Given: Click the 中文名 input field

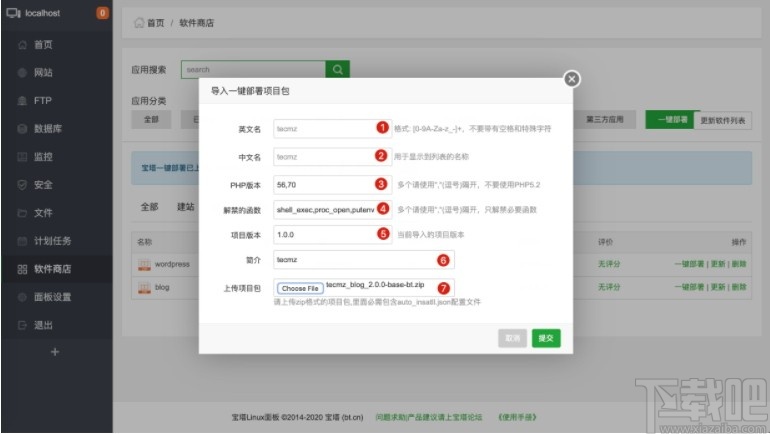Looking at the screenshot, I should coord(332,157).
